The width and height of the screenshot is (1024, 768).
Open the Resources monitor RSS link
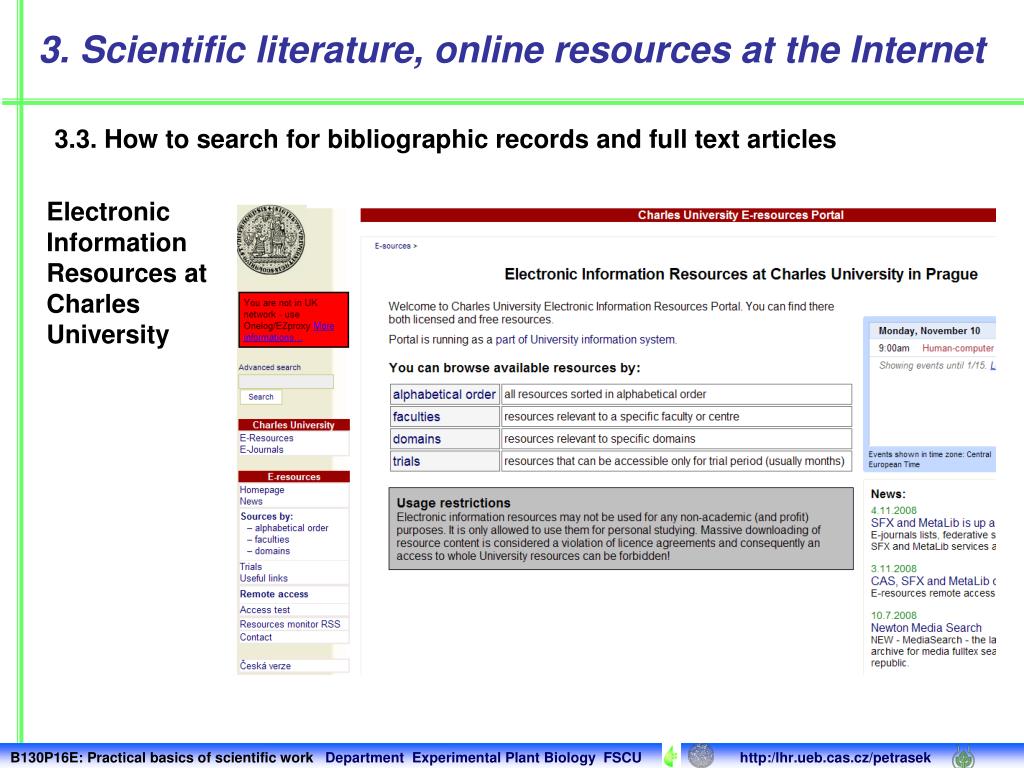click(290, 624)
